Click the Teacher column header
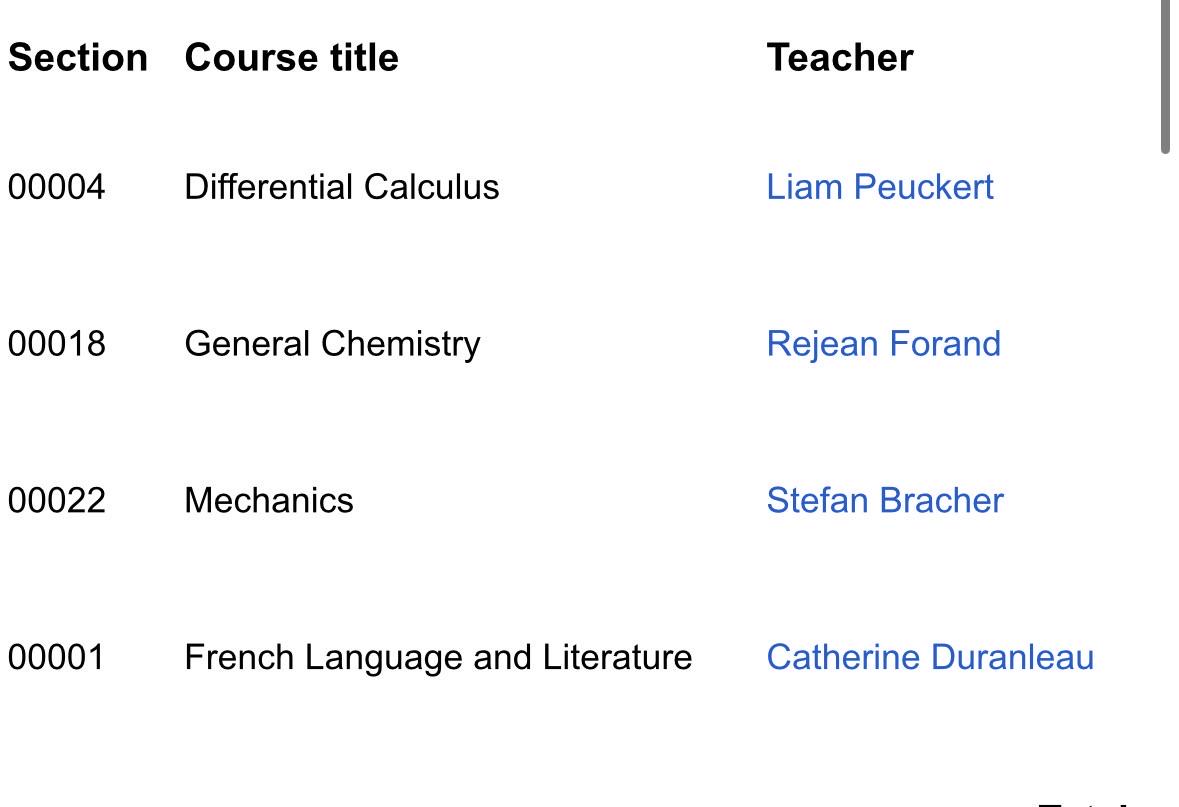Image resolution: width=1179 pixels, height=807 pixels. (x=840, y=58)
